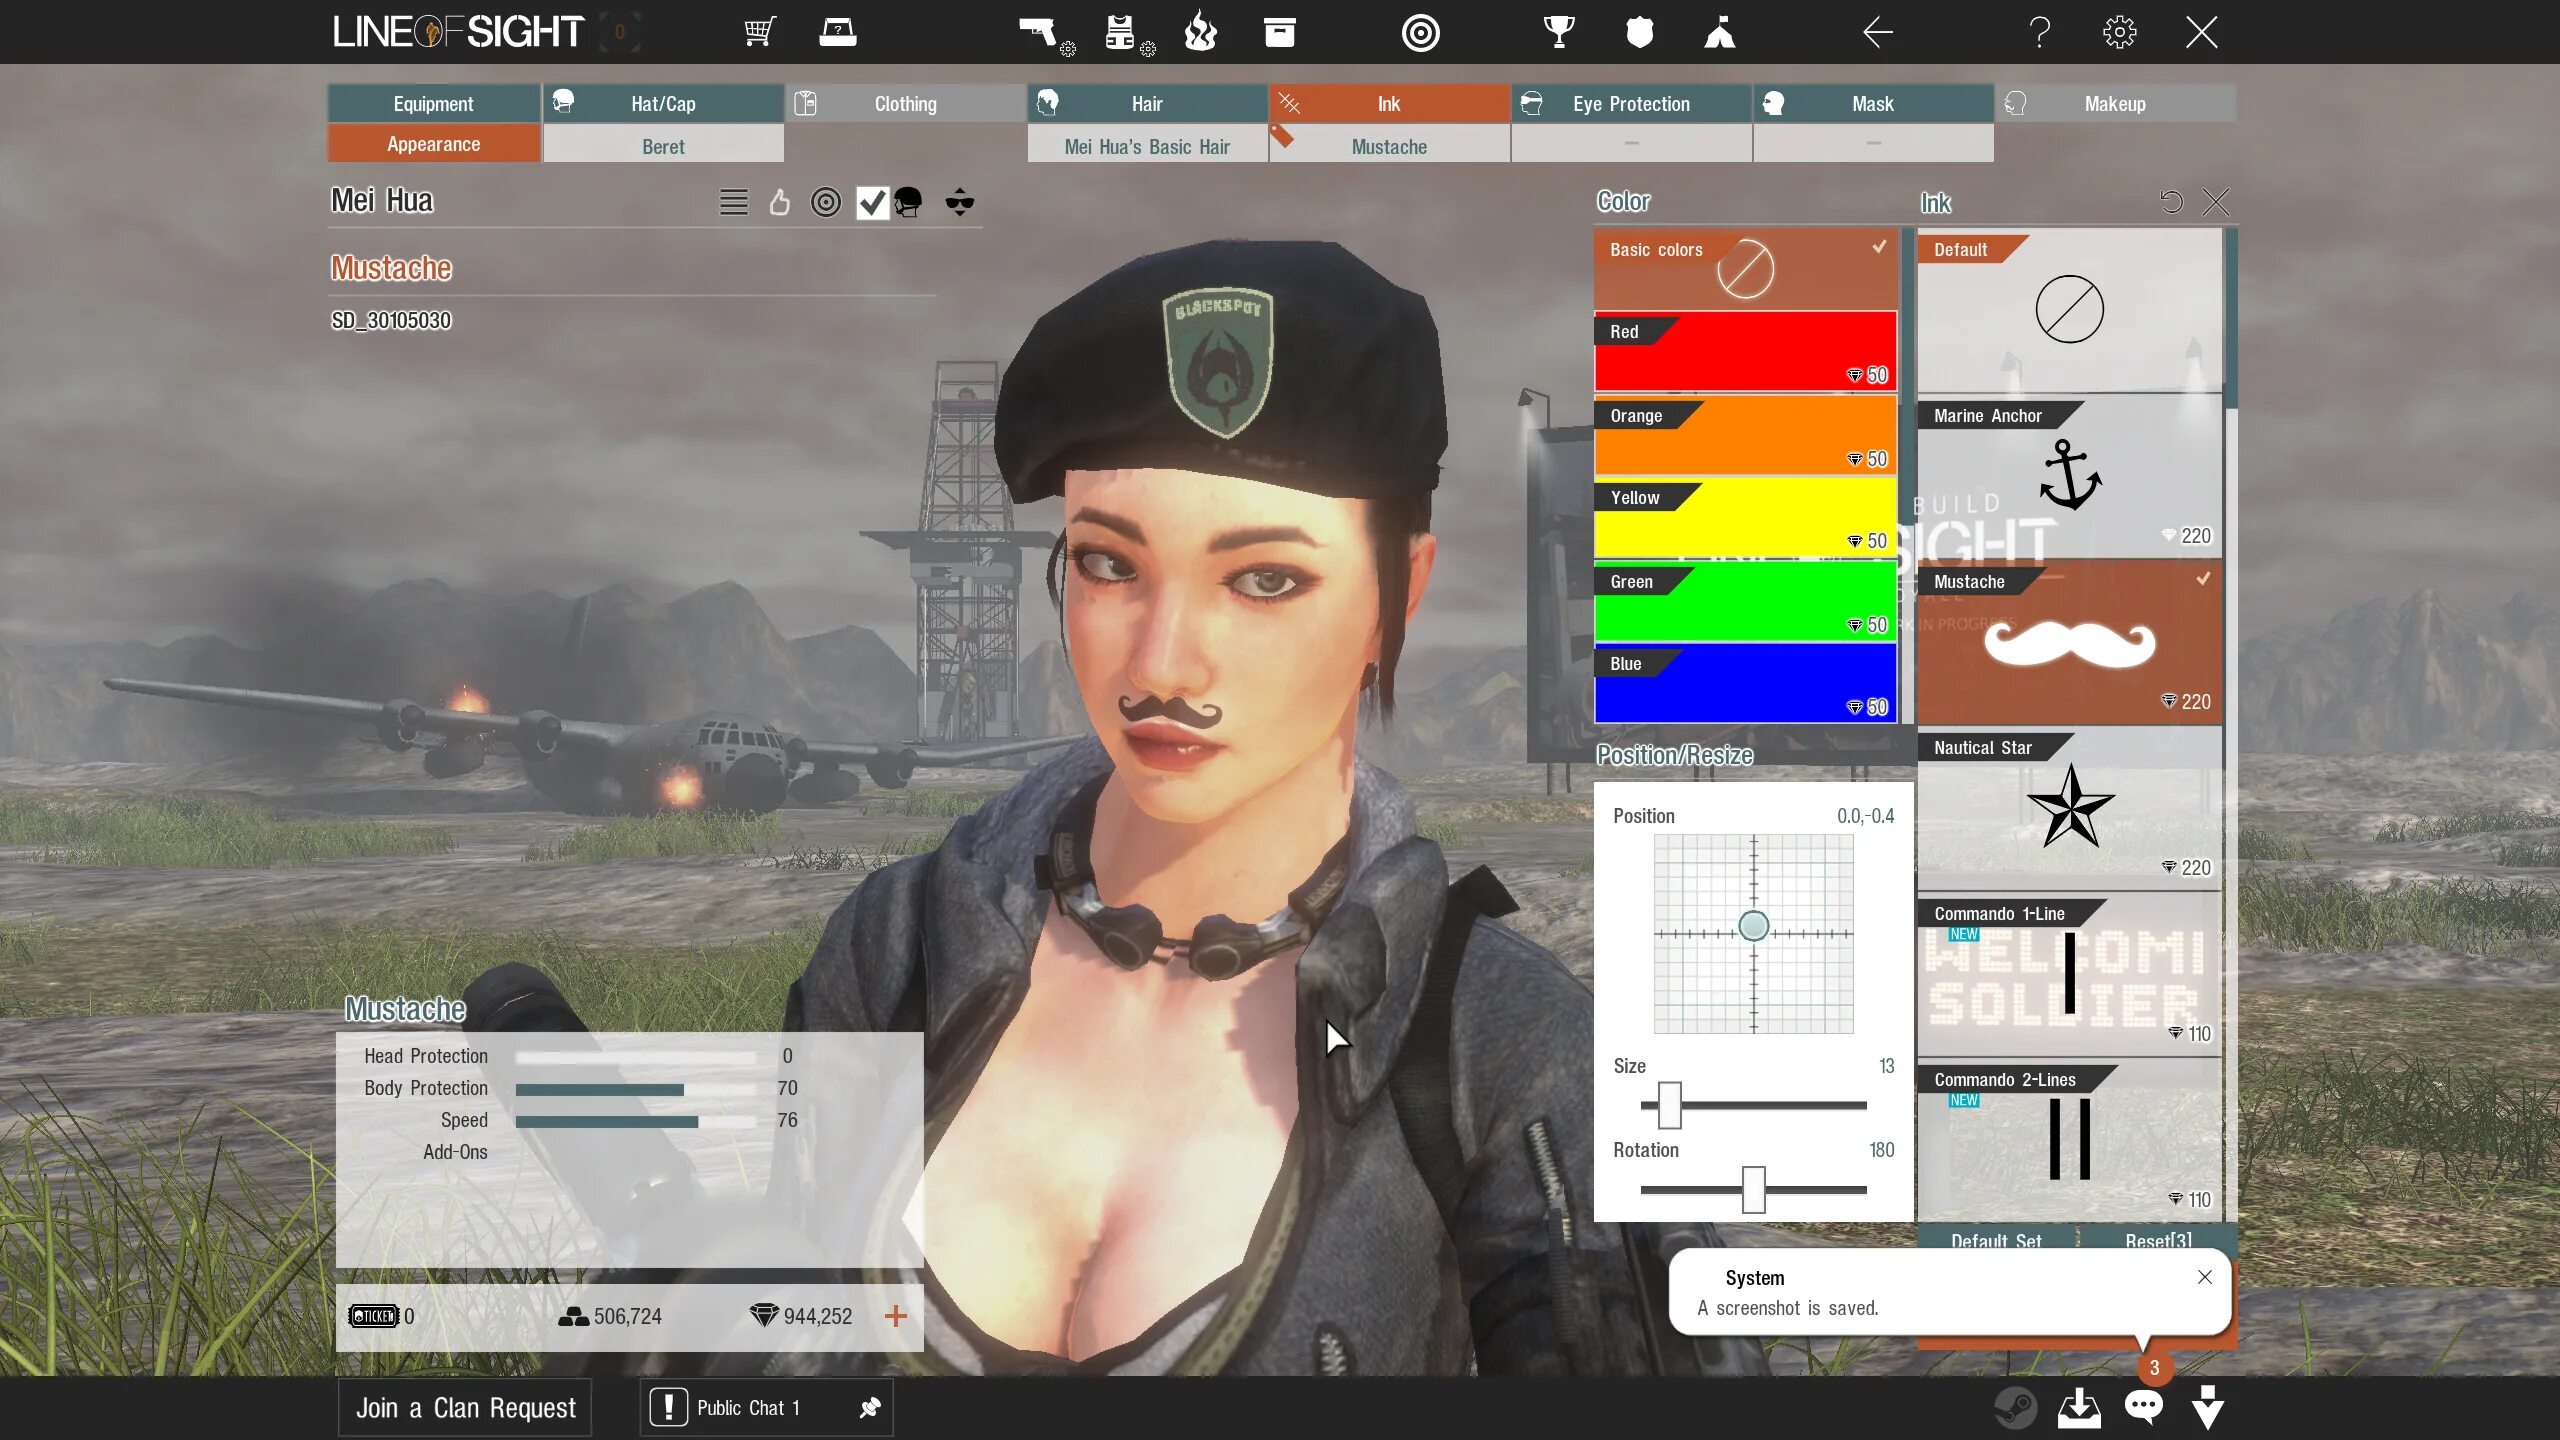This screenshot has height=1440, width=2560.
Task: Click the down arrow icon in the bottom-right corner
Action: [x=2208, y=1407]
